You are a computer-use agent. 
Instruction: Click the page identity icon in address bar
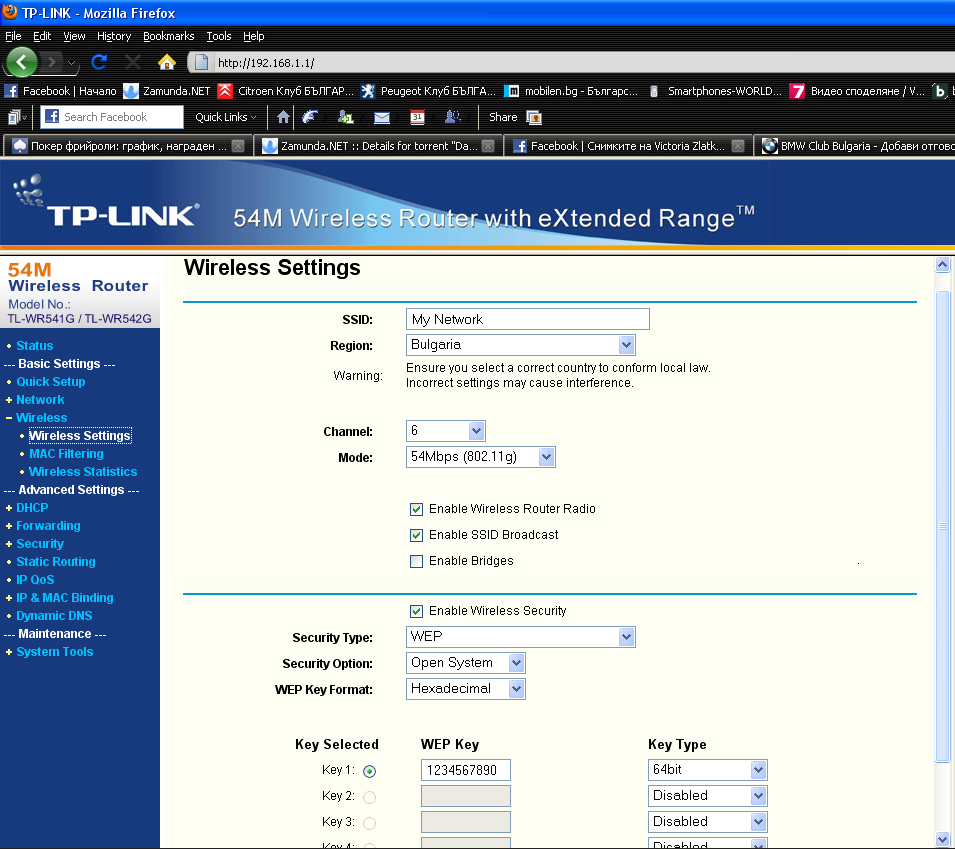pyautogui.click(x=202, y=62)
